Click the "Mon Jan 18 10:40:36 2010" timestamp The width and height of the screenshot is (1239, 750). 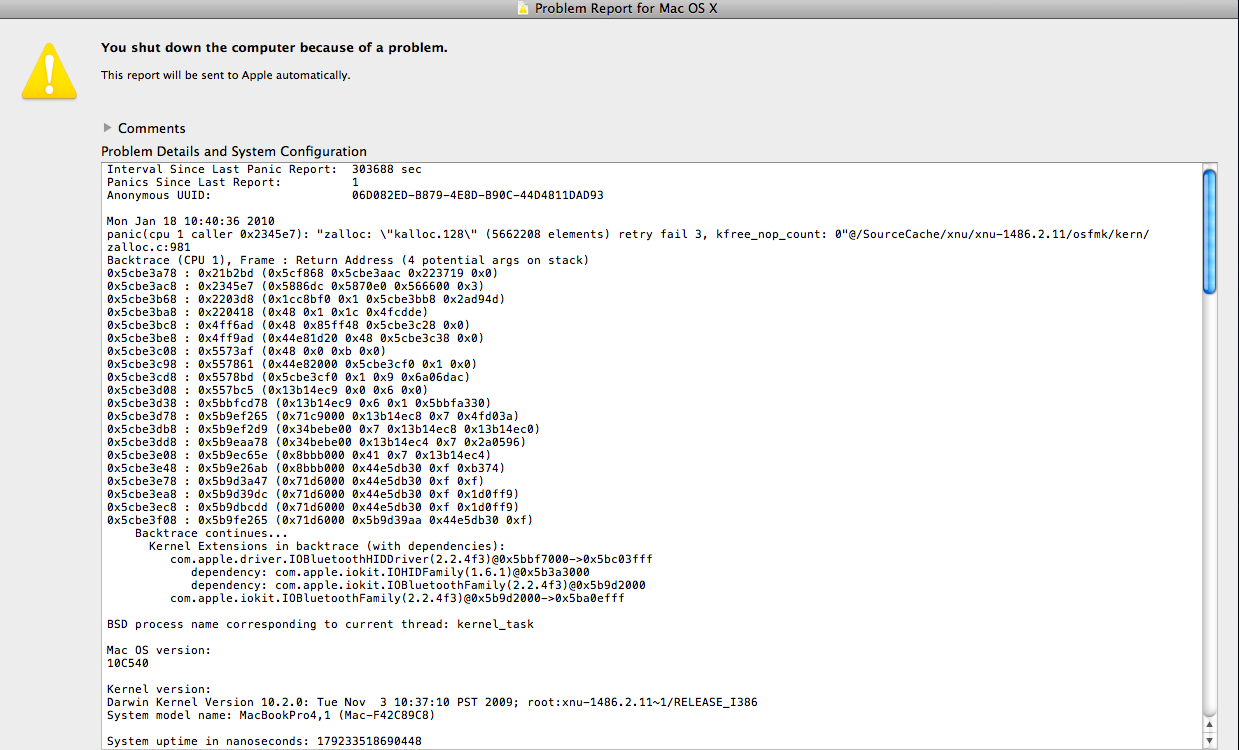tap(190, 222)
